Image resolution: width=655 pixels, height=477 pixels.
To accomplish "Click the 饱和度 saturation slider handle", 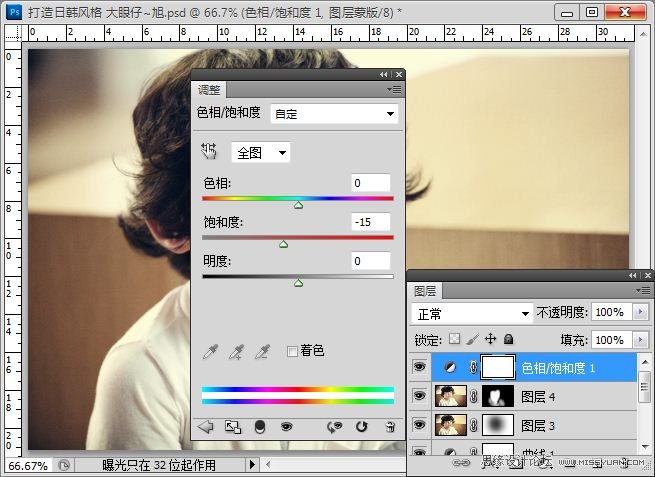I will tap(284, 244).
